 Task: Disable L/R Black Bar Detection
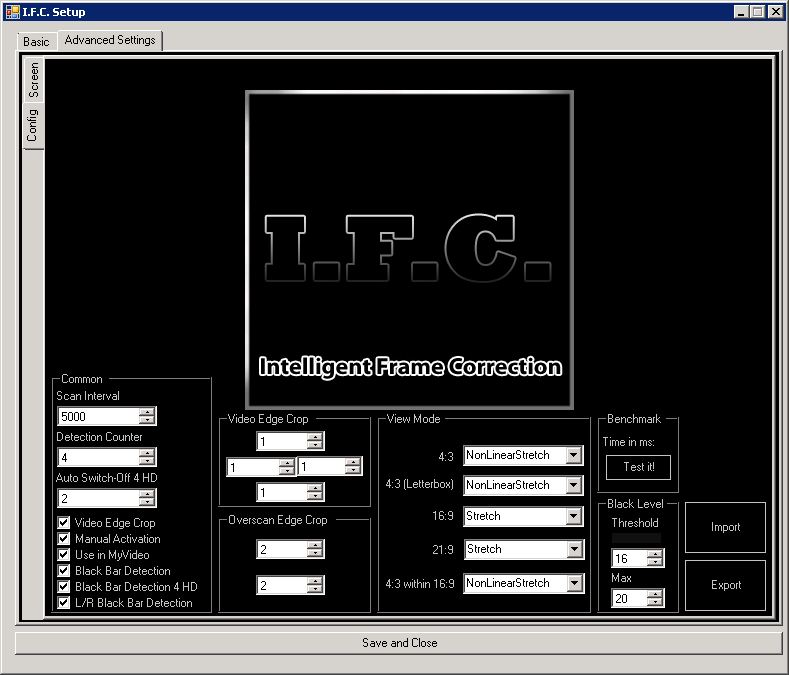[64, 603]
